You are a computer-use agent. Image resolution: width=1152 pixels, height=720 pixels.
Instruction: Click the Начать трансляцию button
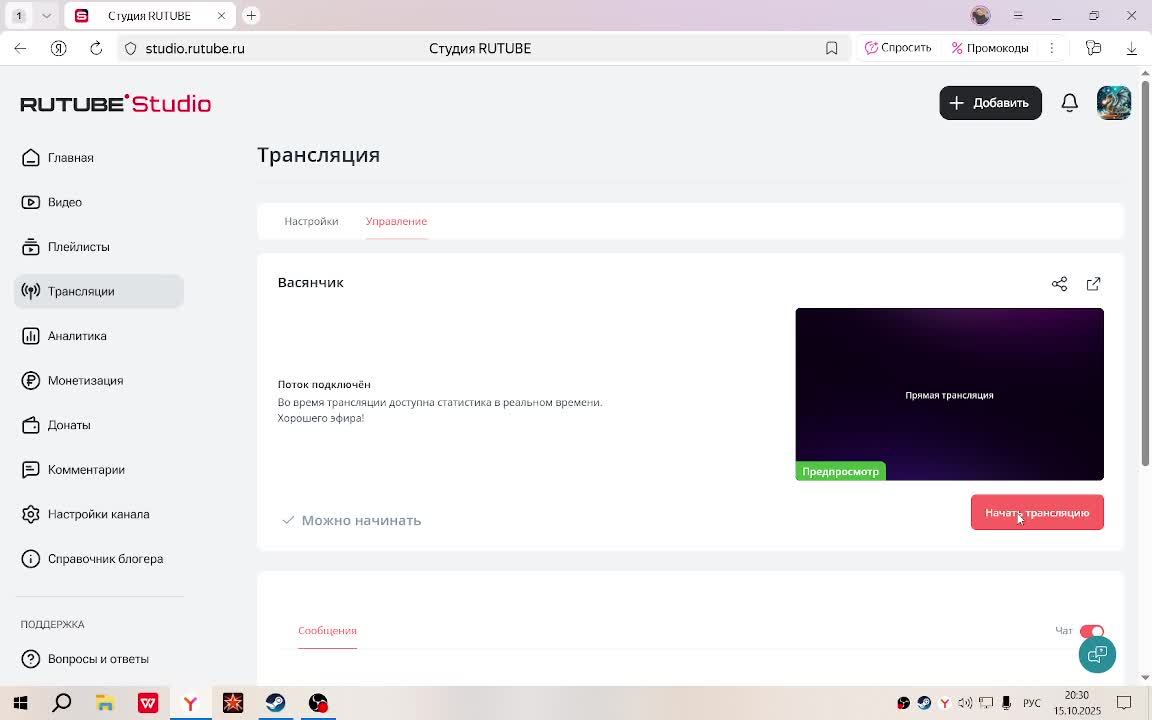pyautogui.click(x=1037, y=513)
